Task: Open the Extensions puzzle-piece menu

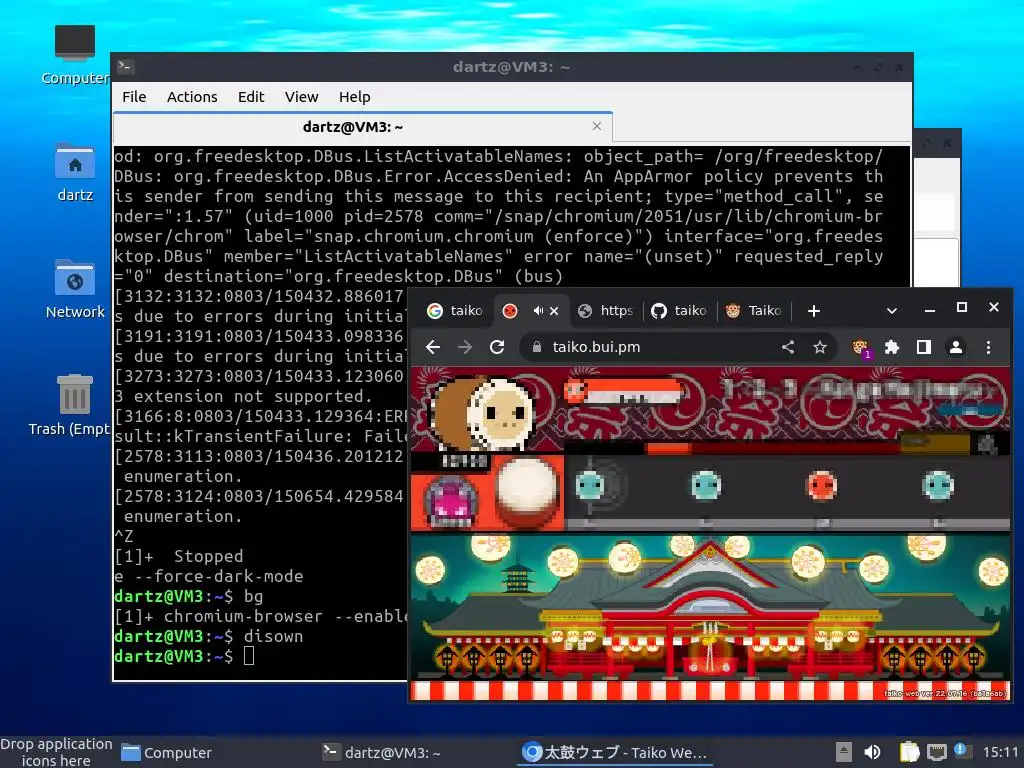Action: [x=891, y=347]
